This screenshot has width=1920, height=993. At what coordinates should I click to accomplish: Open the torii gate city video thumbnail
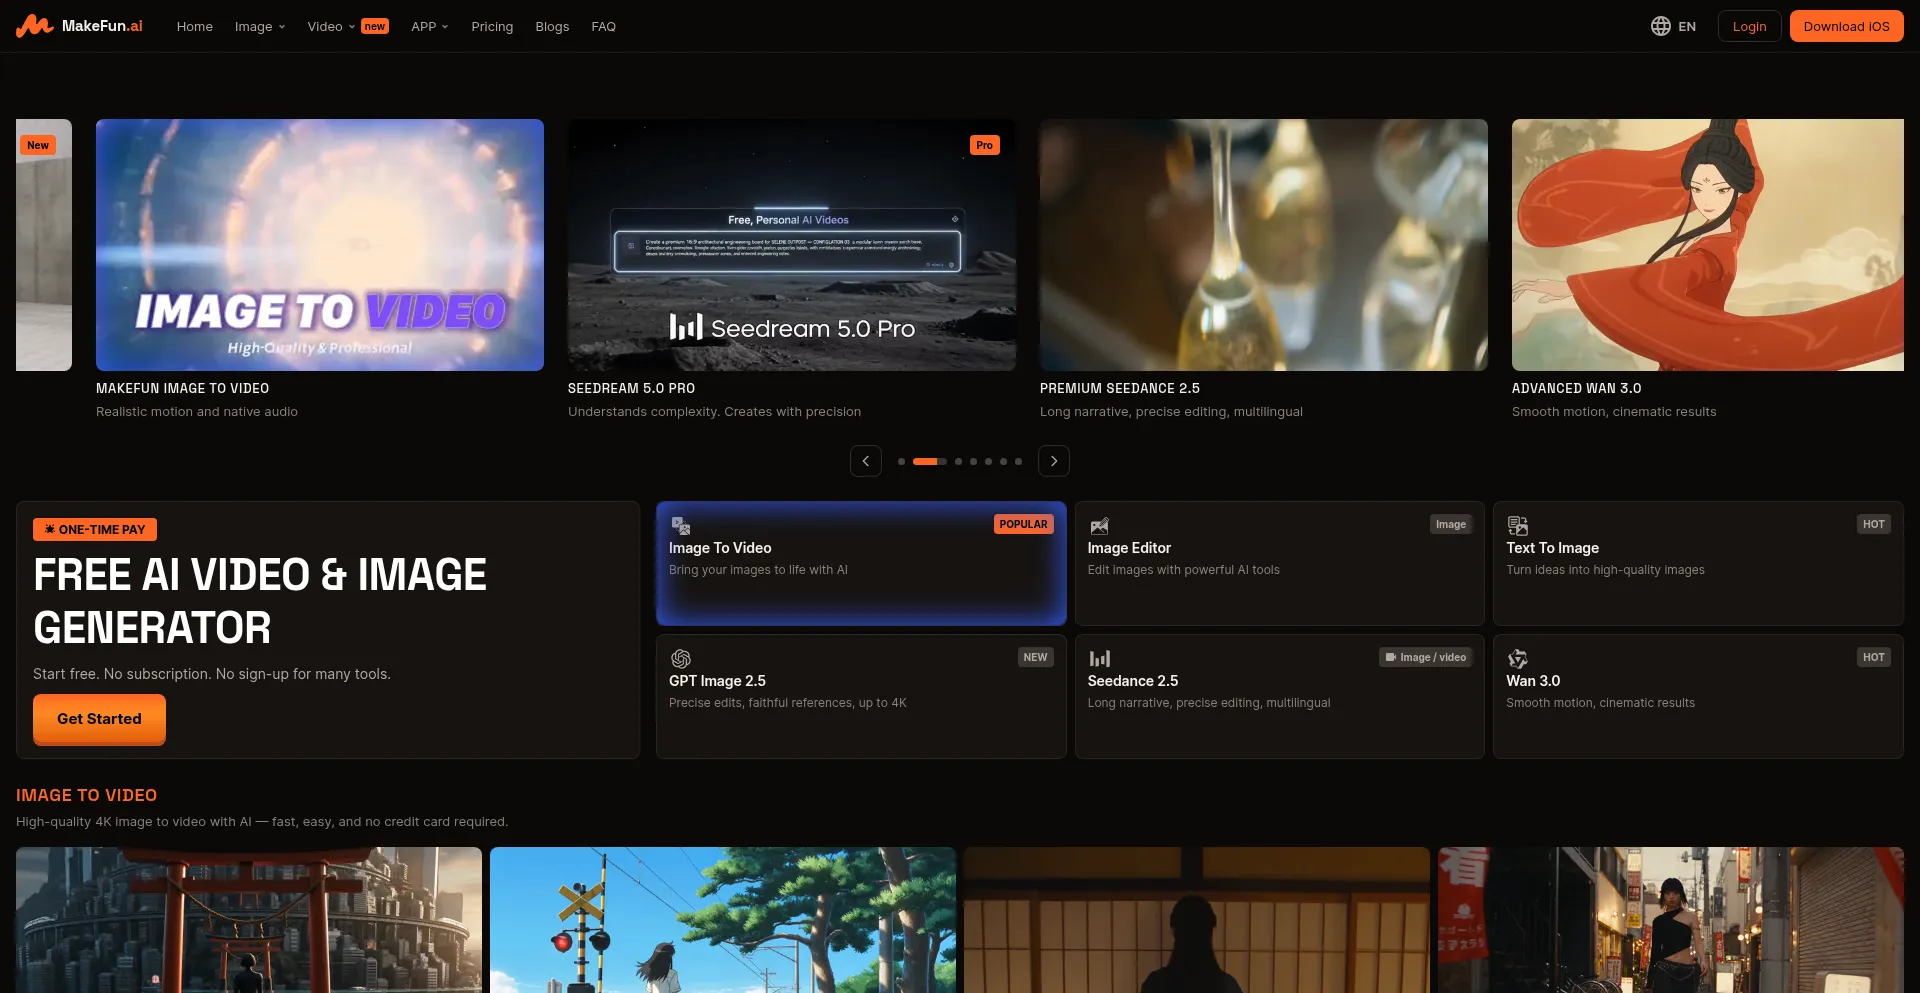249,920
